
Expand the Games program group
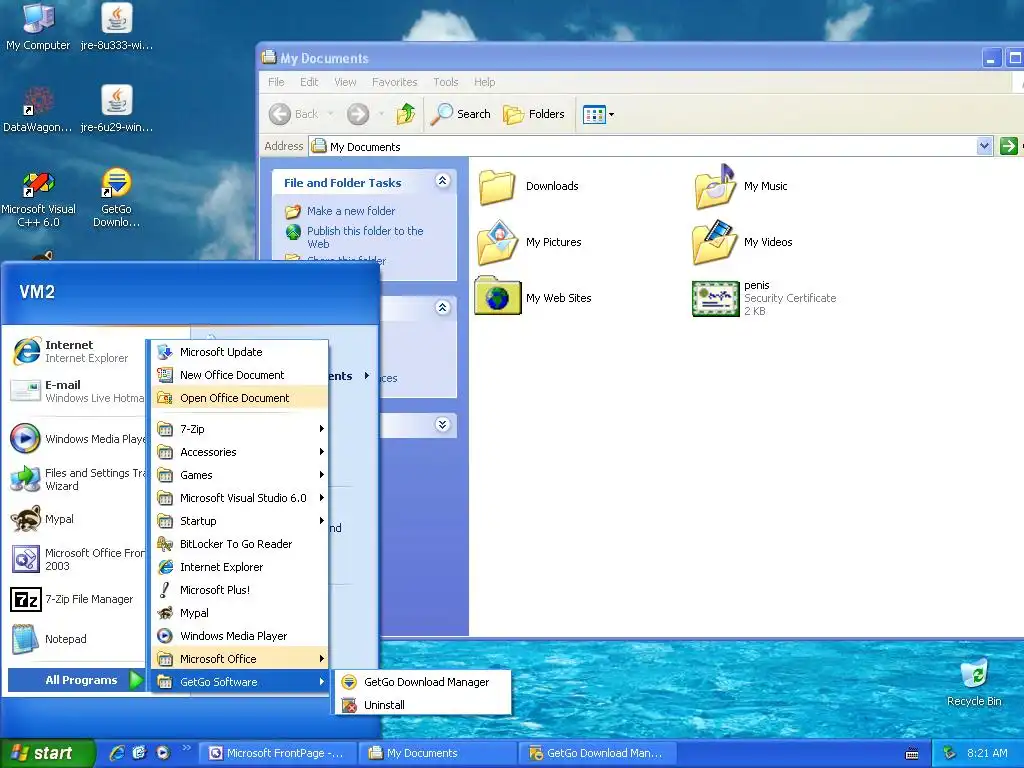click(x=240, y=475)
